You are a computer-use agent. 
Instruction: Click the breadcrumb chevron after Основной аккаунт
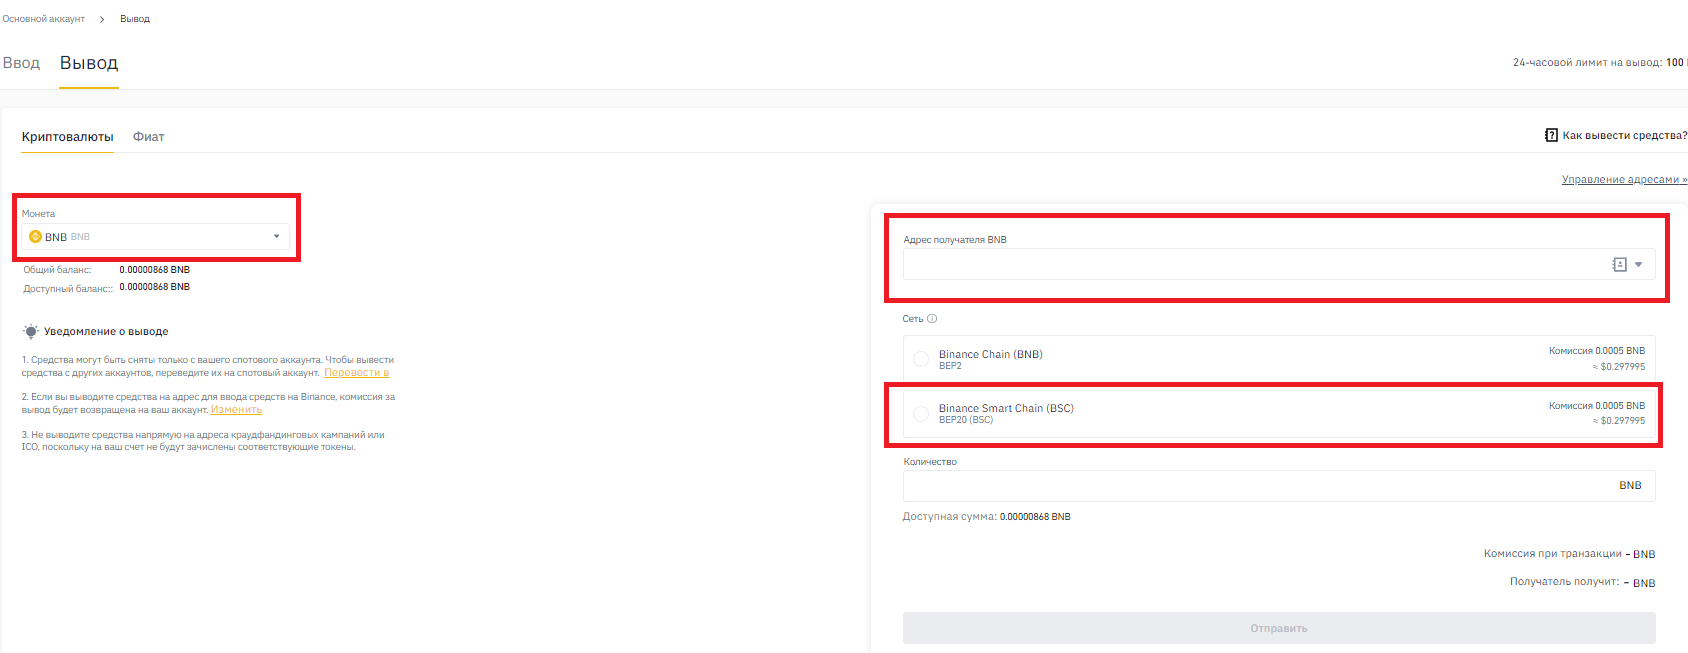pos(102,19)
